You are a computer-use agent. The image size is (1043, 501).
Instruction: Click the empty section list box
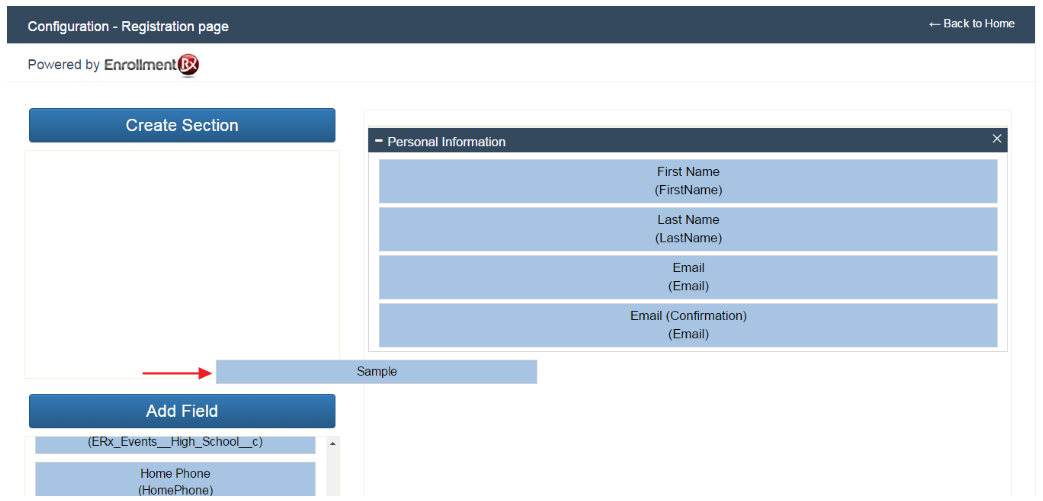click(182, 260)
